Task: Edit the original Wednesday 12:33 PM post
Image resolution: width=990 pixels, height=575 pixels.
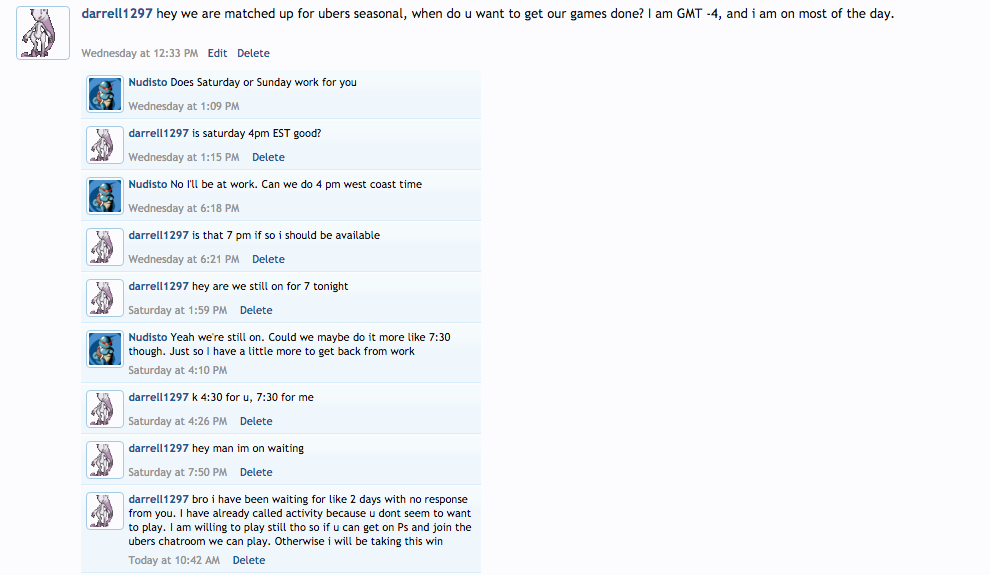Action: click(x=217, y=53)
